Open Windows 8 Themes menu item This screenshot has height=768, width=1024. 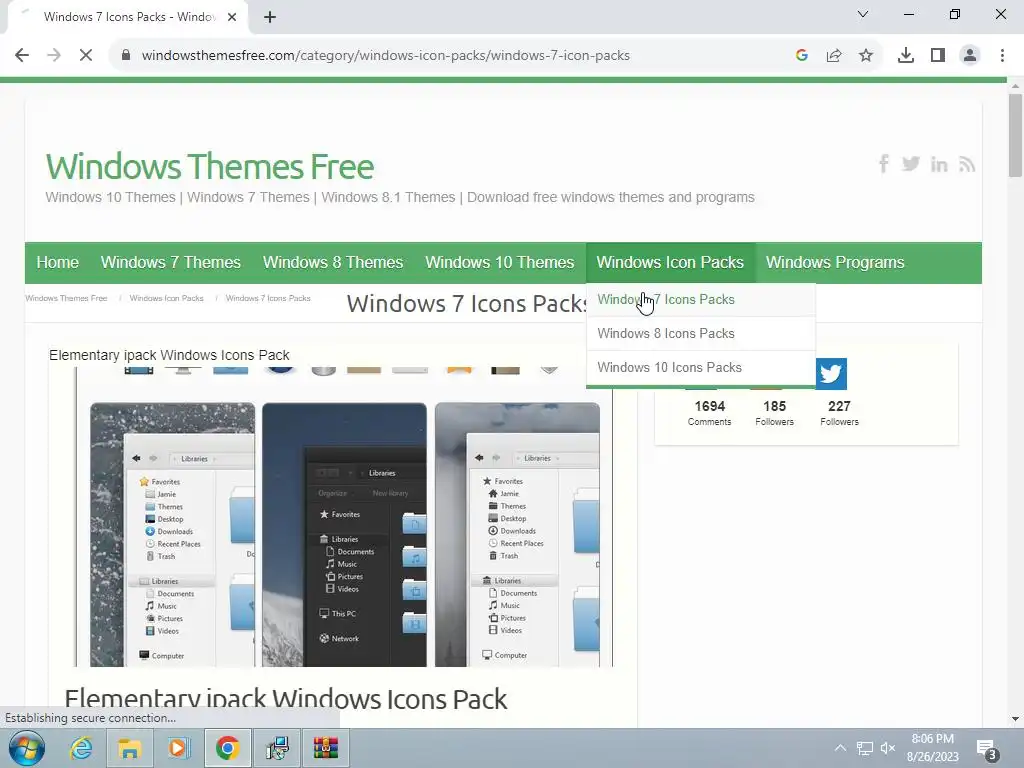333,263
